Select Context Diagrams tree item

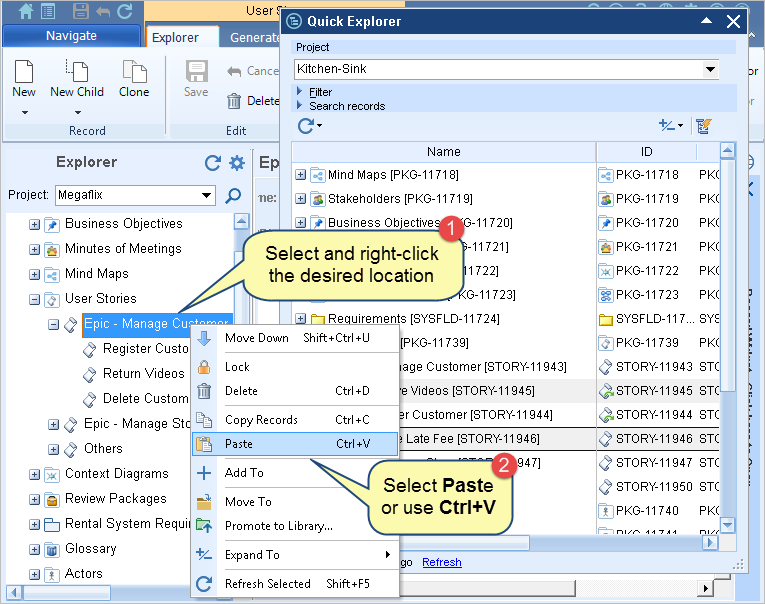click(x=117, y=474)
